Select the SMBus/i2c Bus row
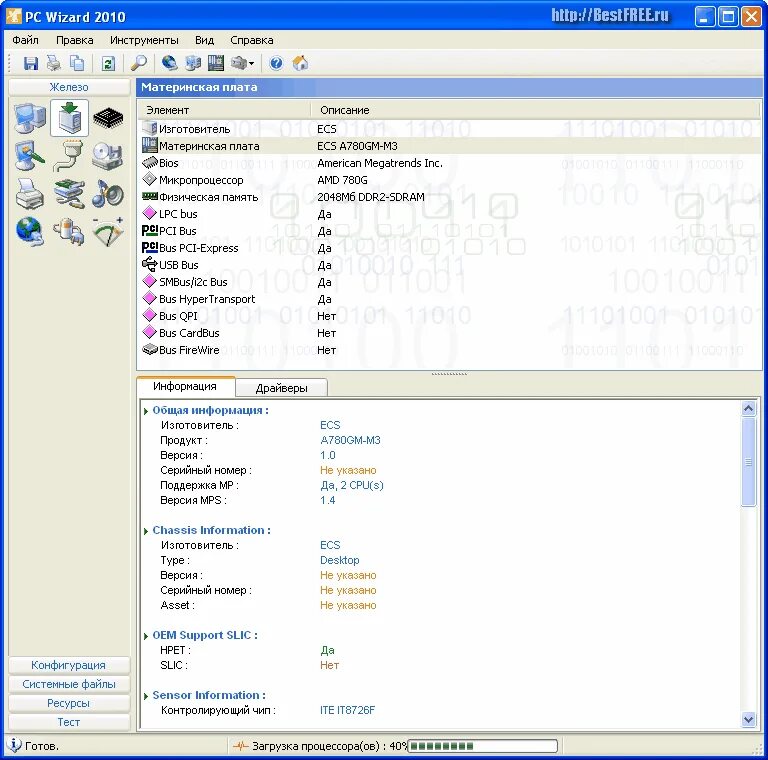 click(450, 282)
